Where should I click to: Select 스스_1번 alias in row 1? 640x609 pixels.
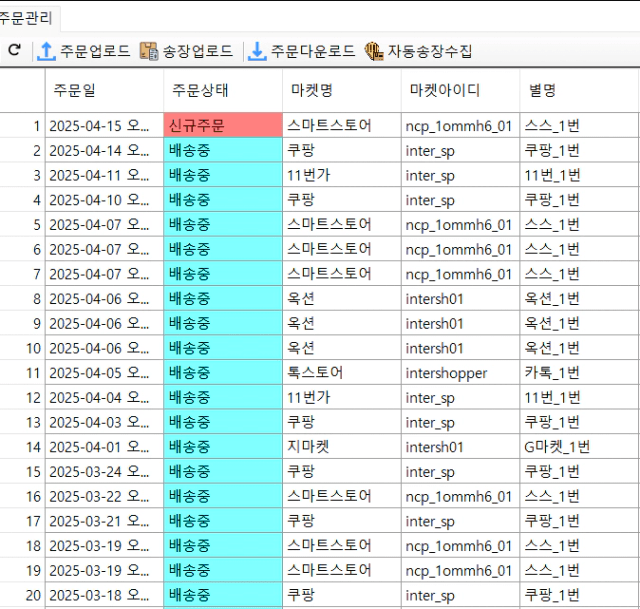(579, 126)
